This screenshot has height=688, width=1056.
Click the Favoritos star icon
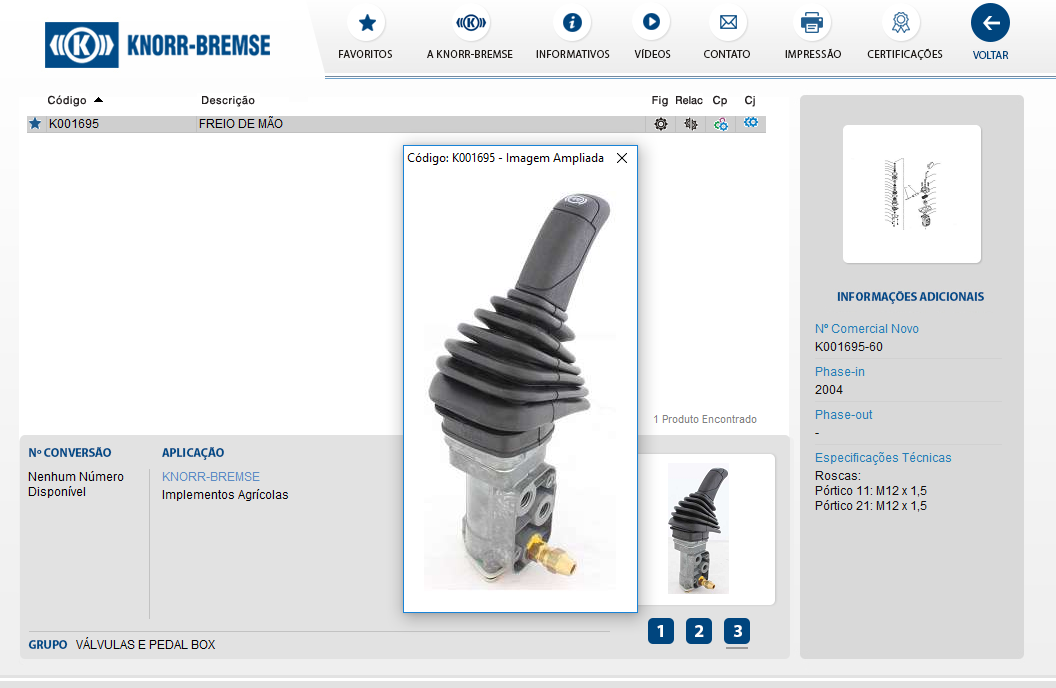pos(367,22)
